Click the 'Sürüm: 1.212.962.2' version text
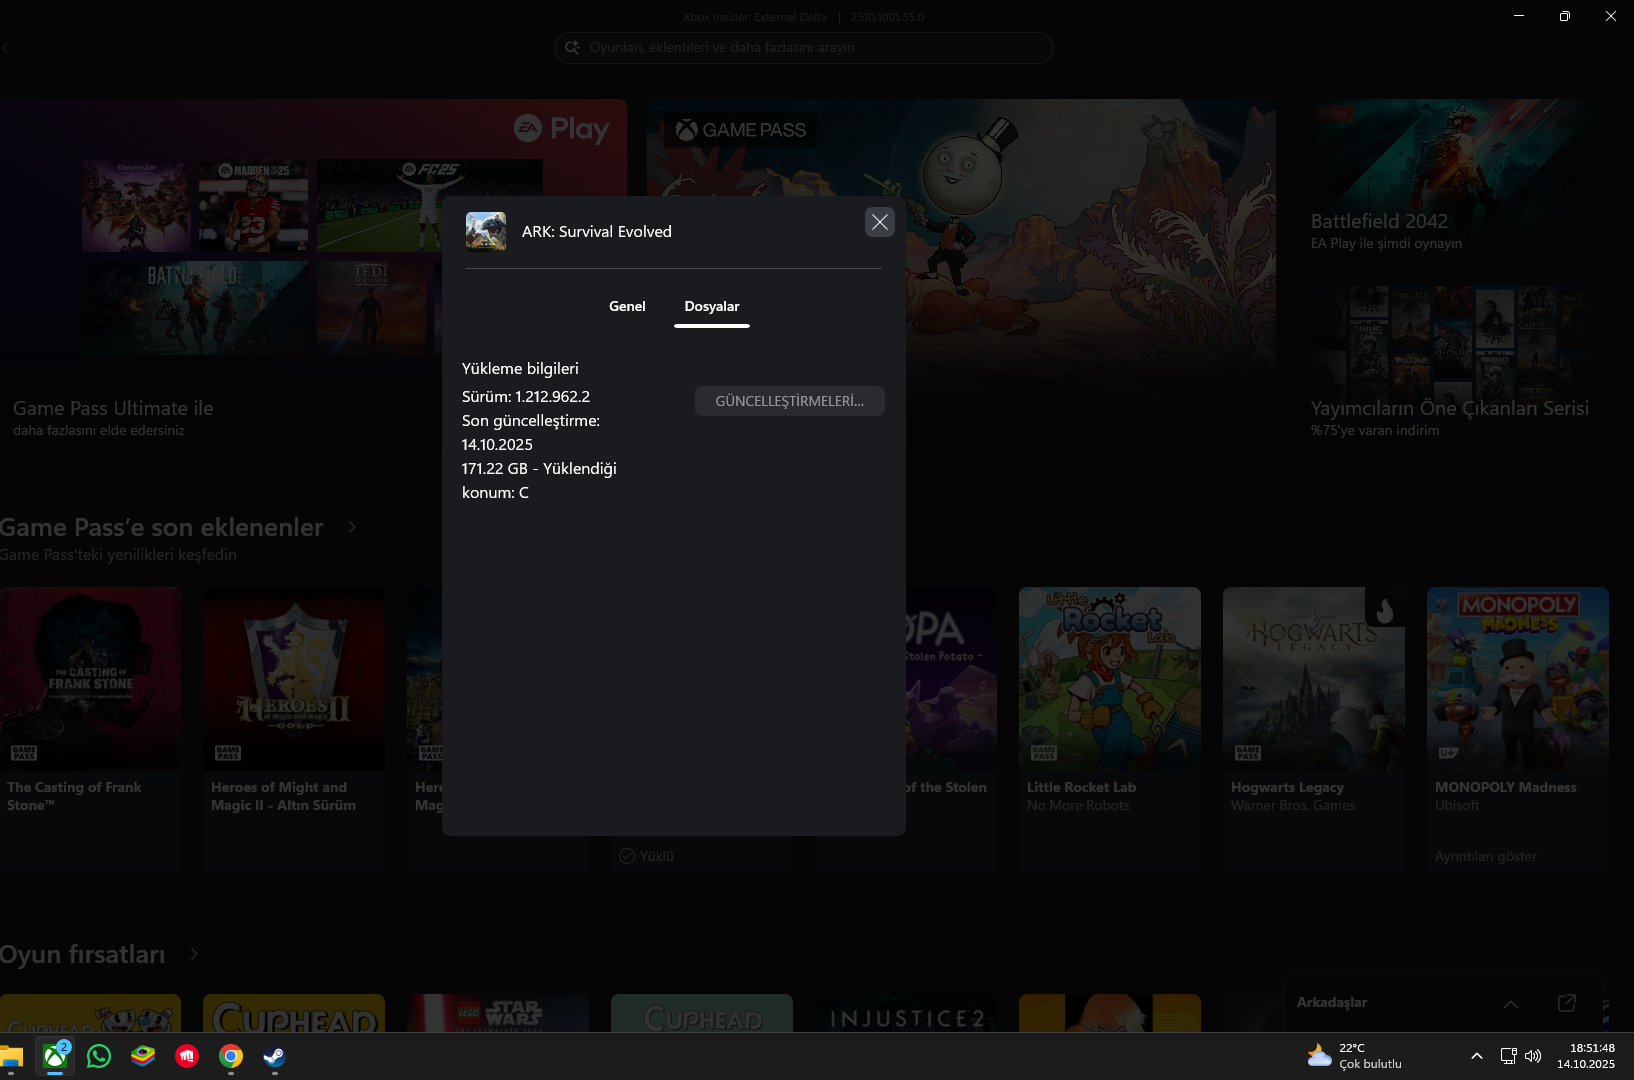Image resolution: width=1634 pixels, height=1080 pixels. 526,396
